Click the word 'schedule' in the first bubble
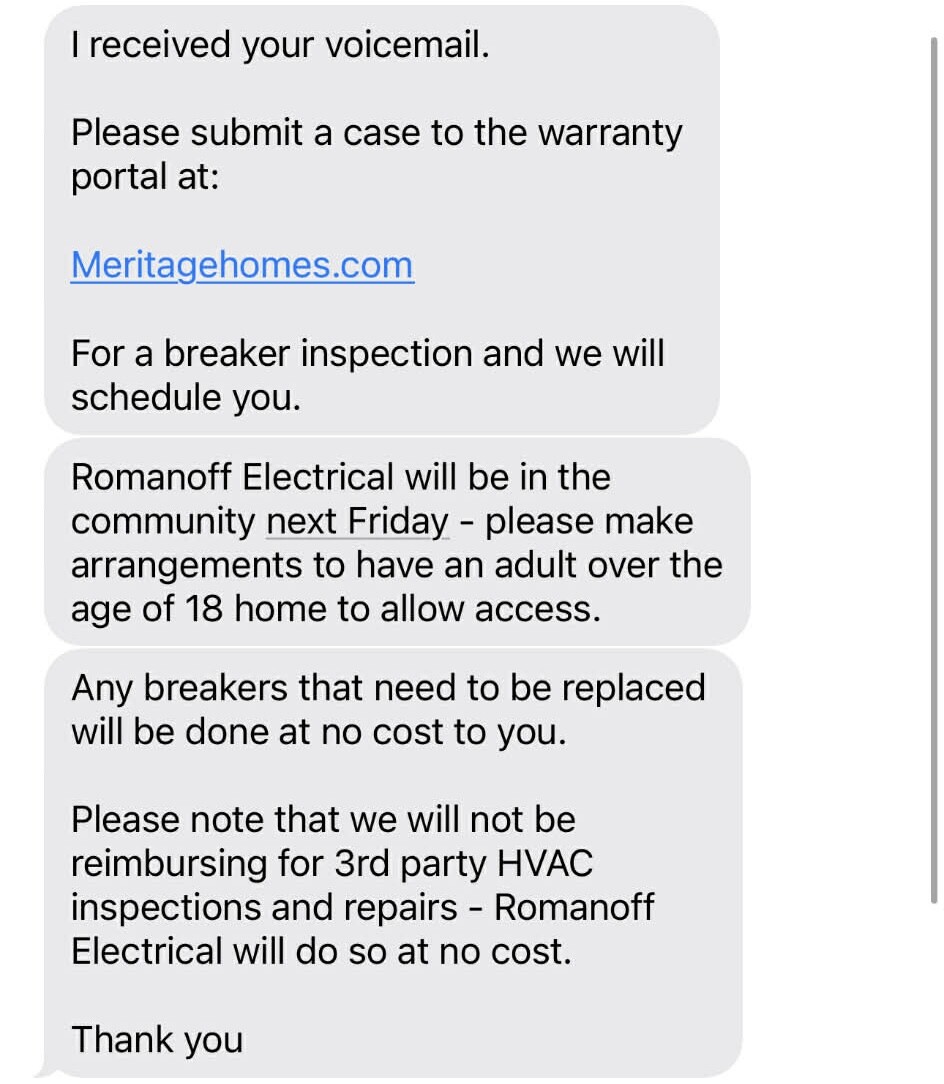Screen dimensions: 944x1084 tap(140, 397)
